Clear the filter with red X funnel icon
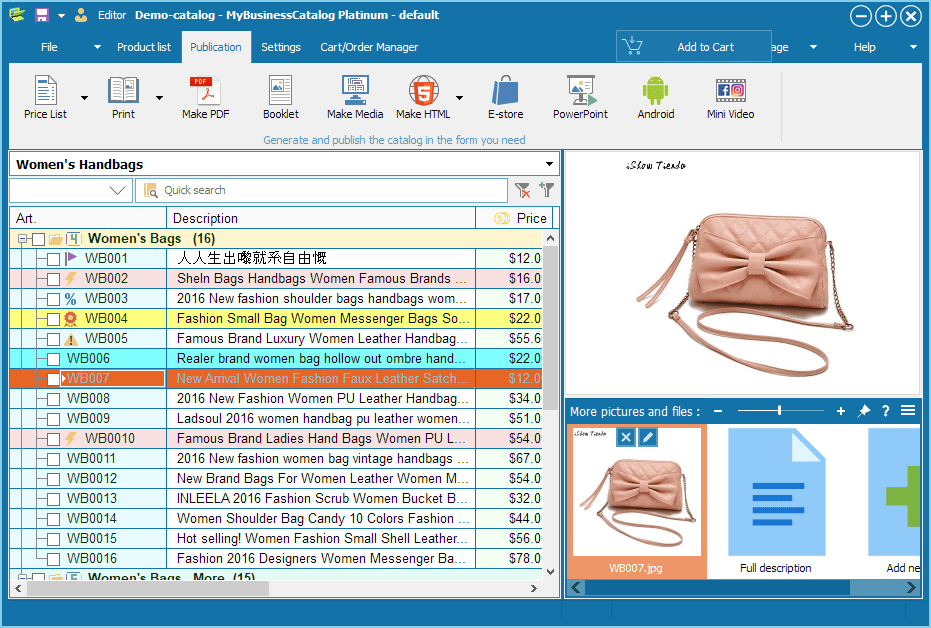 click(x=522, y=190)
